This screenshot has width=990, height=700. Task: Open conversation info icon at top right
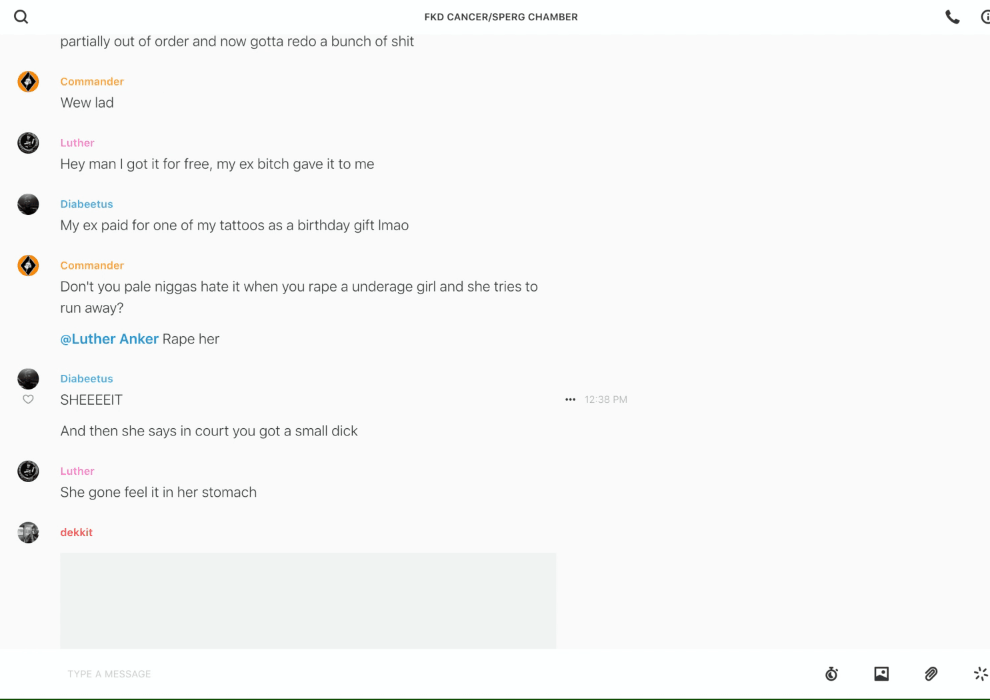click(985, 17)
